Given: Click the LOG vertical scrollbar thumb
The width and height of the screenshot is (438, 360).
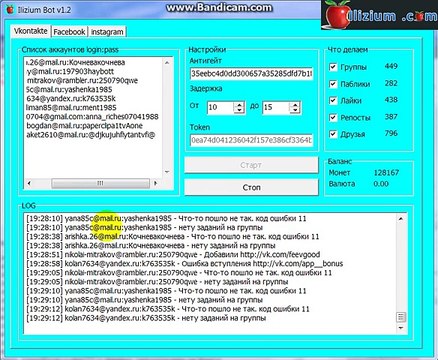Looking at the screenshot, I should (401, 317).
